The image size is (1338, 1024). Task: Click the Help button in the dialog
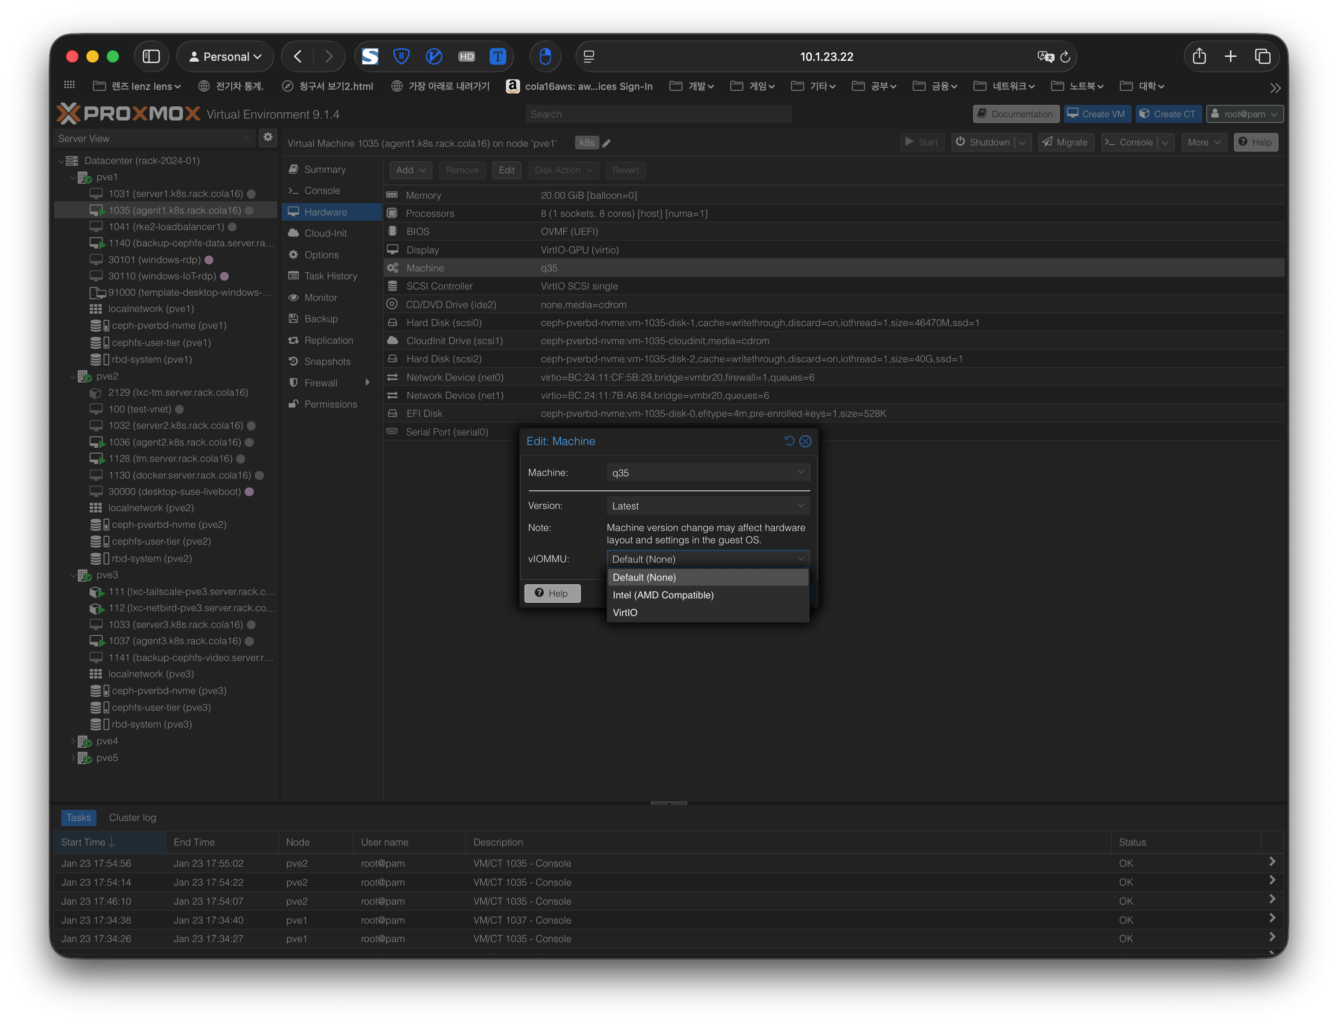pyautogui.click(x=552, y=594)
